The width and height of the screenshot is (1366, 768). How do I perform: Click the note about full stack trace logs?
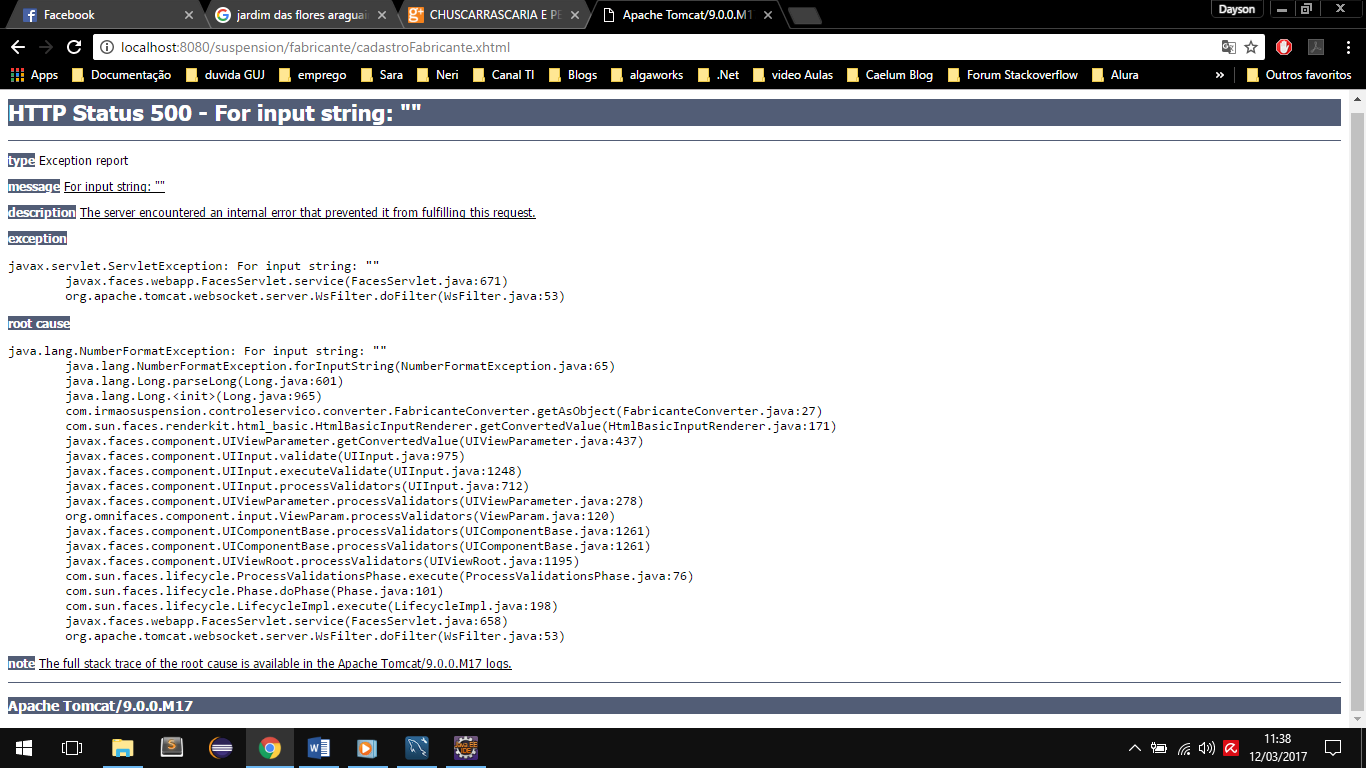(x=275, y=663)
